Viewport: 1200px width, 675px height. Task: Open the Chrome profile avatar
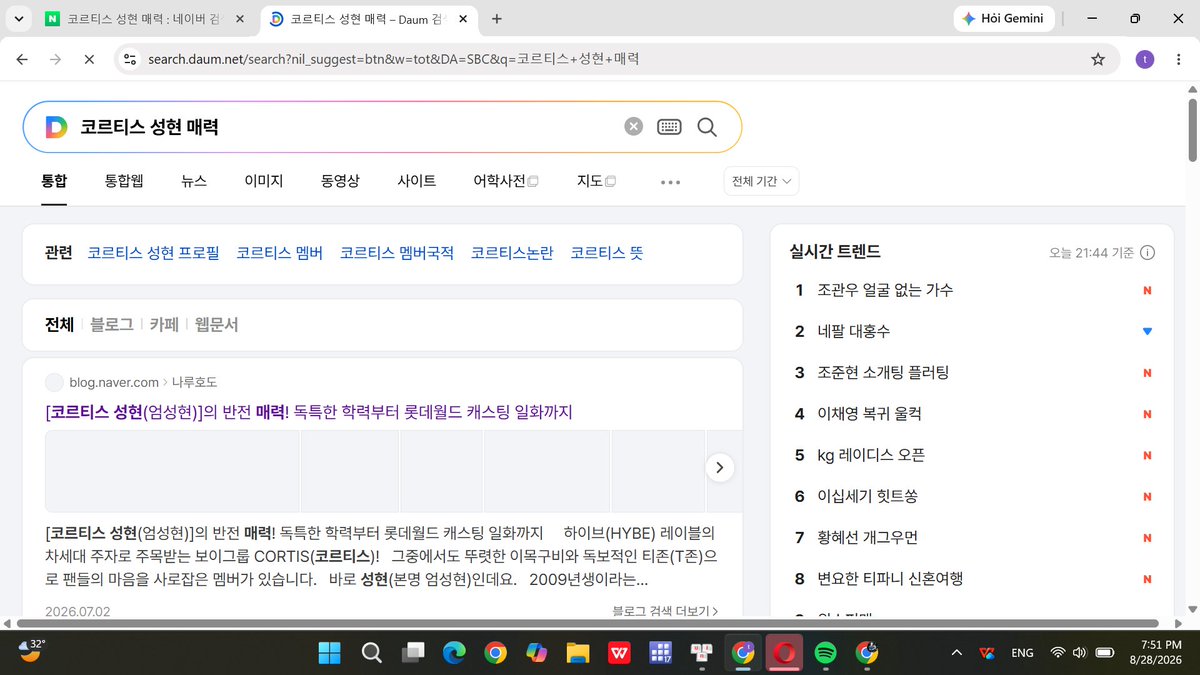1144,59
